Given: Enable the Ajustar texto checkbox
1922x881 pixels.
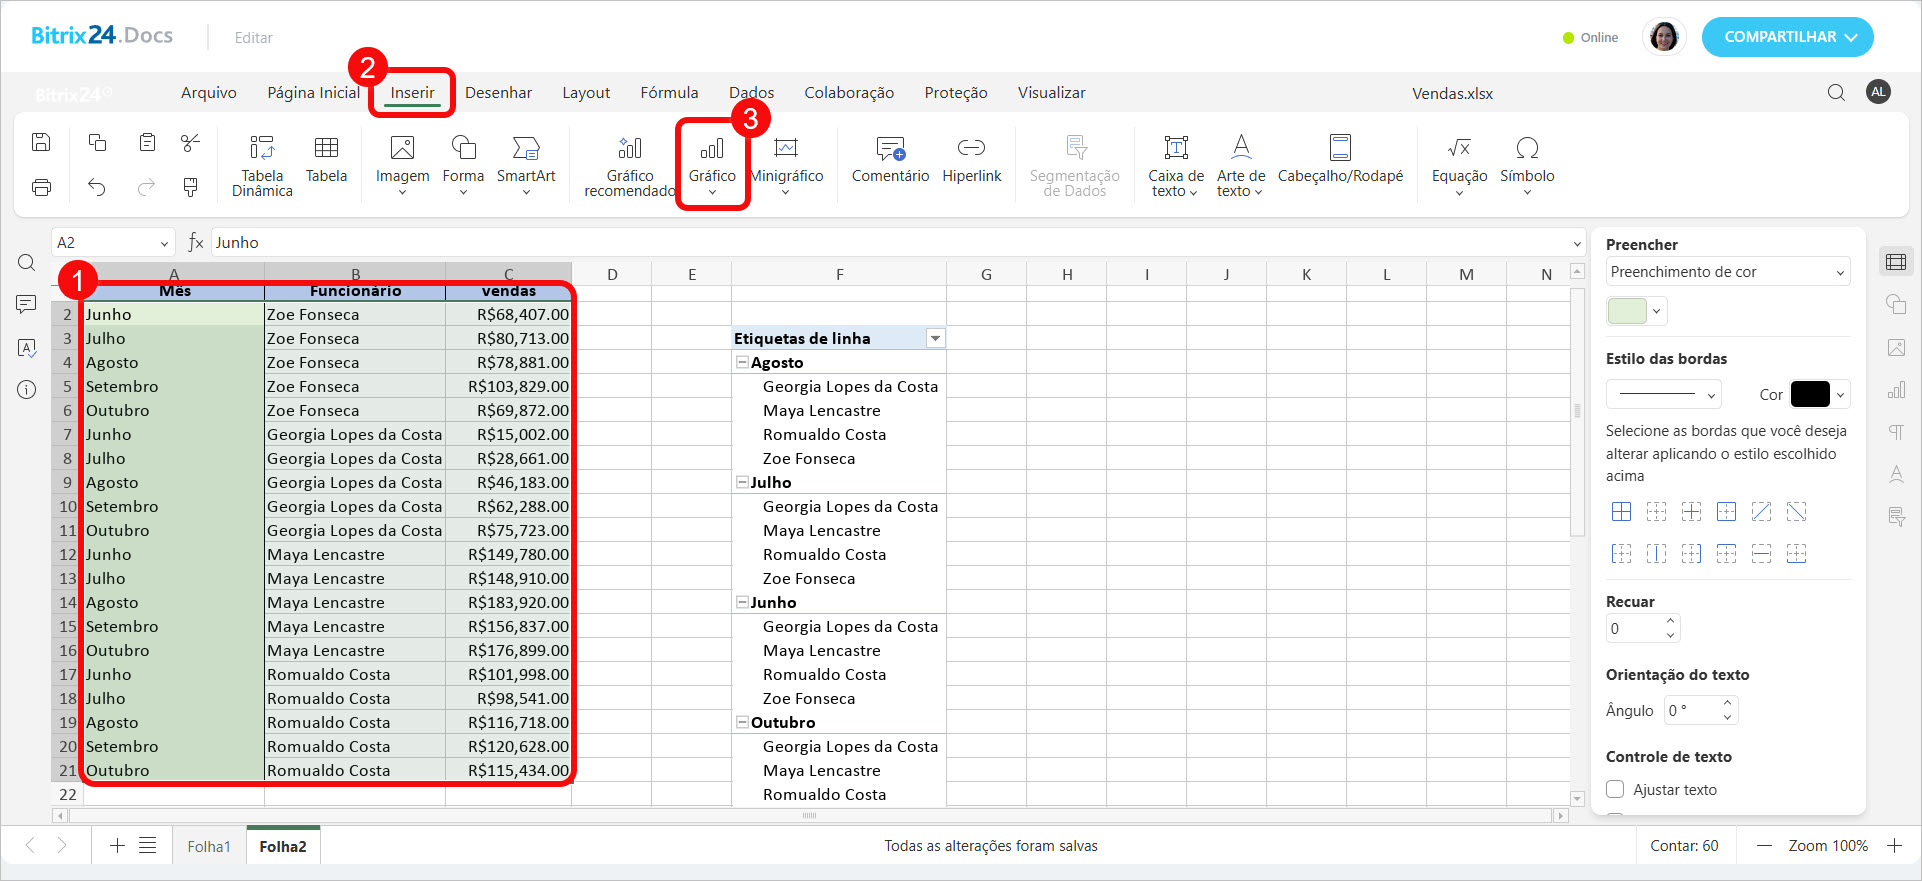Looking at the screenshot, I should (1615, 790).
